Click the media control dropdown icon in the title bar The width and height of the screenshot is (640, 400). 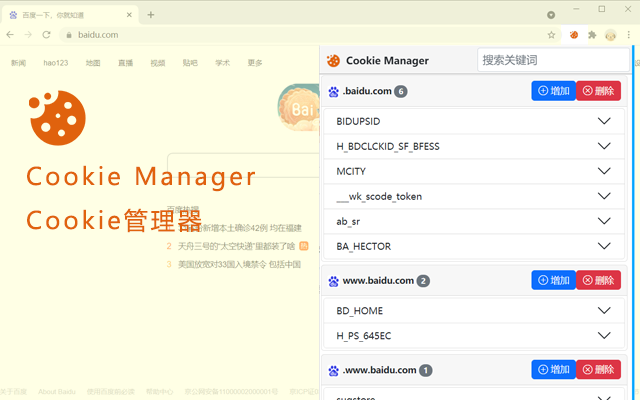[551, 15]
